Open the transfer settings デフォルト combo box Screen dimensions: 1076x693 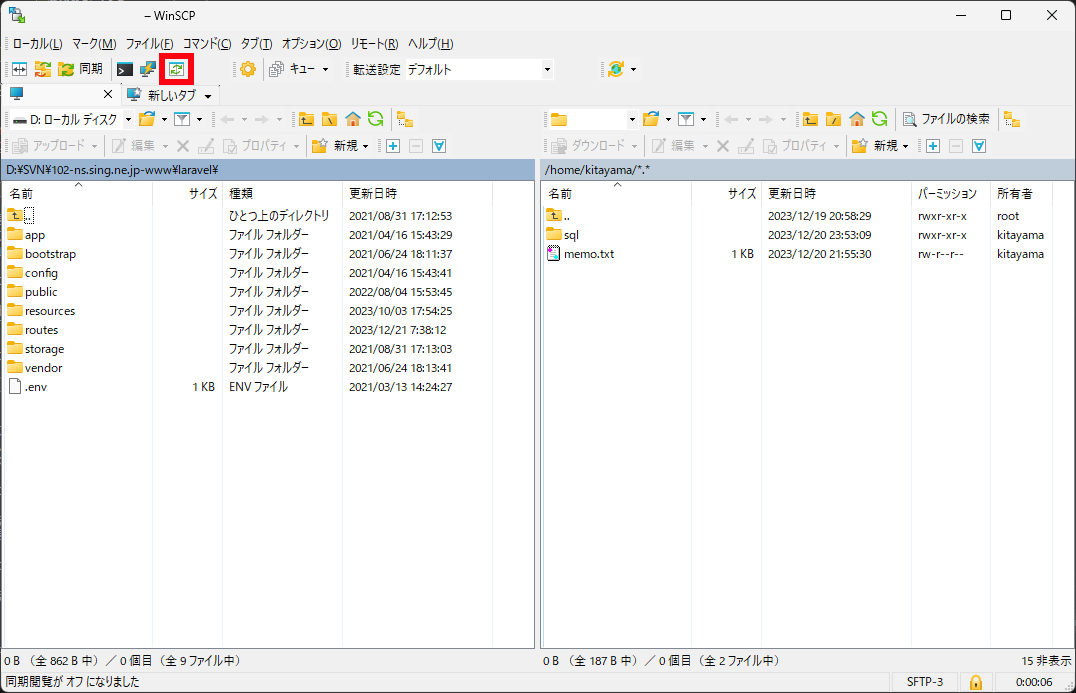tap(479, 69)
